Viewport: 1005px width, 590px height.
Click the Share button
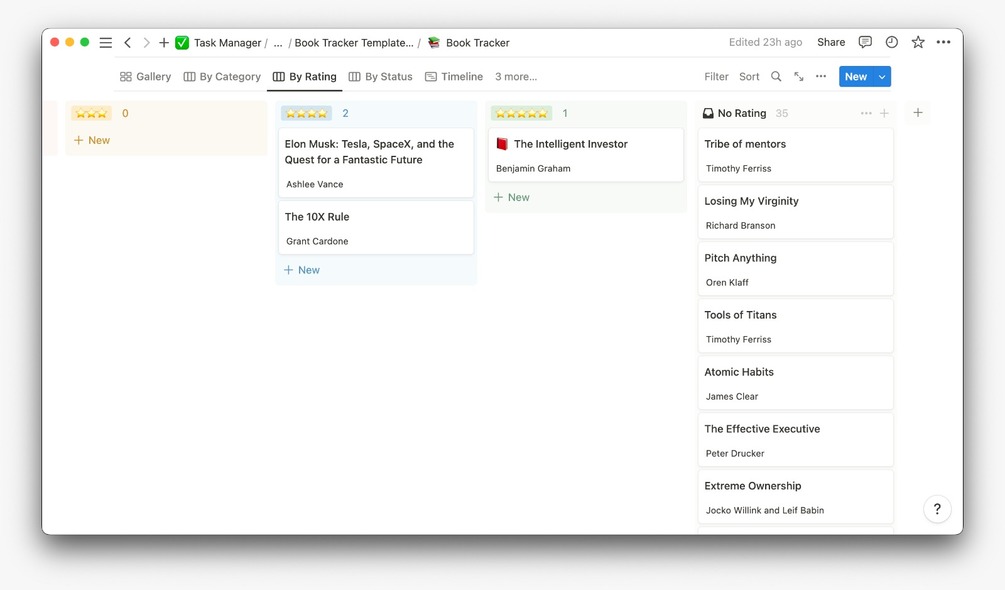click(831, 42)
